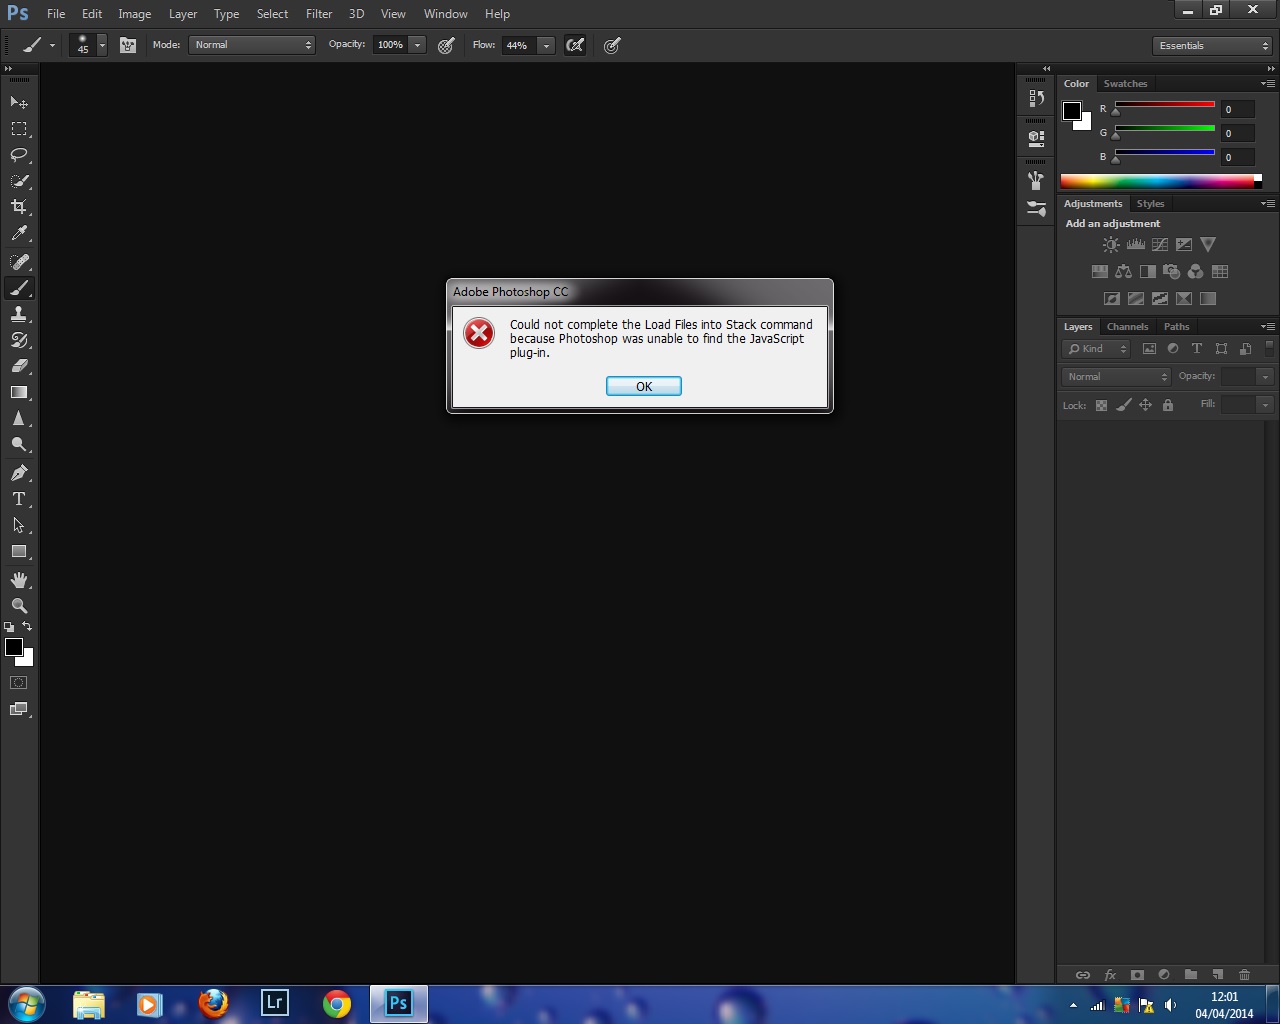Screen dimensions: 1280x1024
Task: Switch to the Channels tab
Action: (1127, 327)
